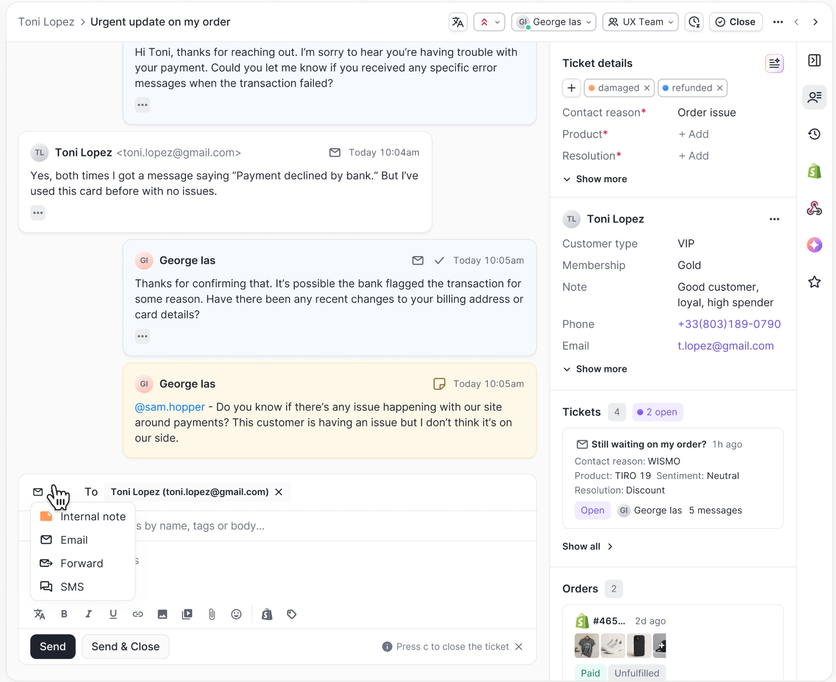Click the t-shirt order thumbnail
Image resolution: width=836 pixels, height=682 pixels.
(x=586, y=646)
